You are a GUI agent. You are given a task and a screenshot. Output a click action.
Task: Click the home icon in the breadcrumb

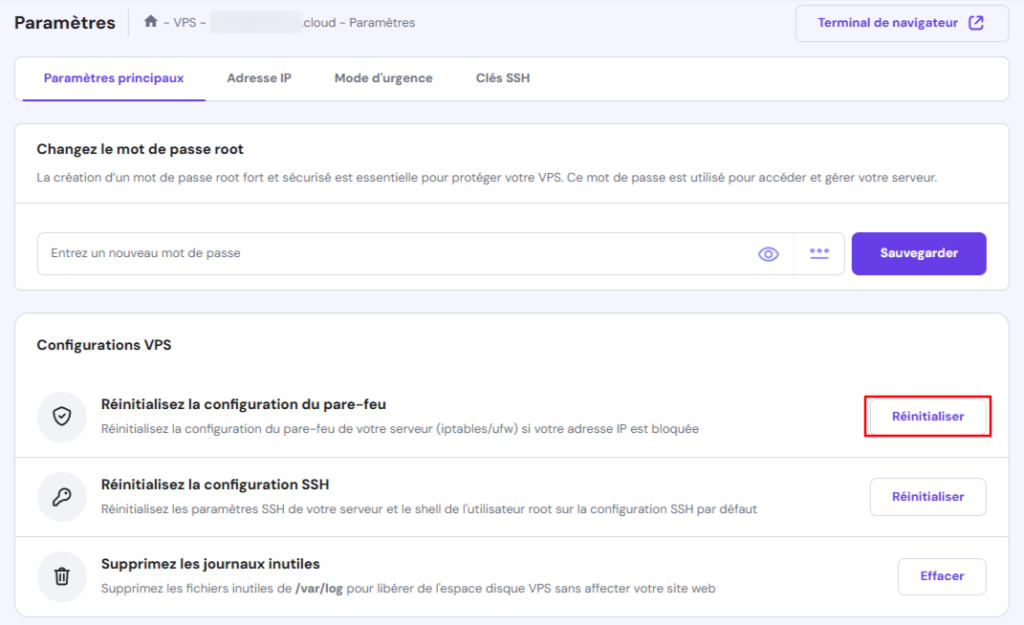(x=151, y=22)
